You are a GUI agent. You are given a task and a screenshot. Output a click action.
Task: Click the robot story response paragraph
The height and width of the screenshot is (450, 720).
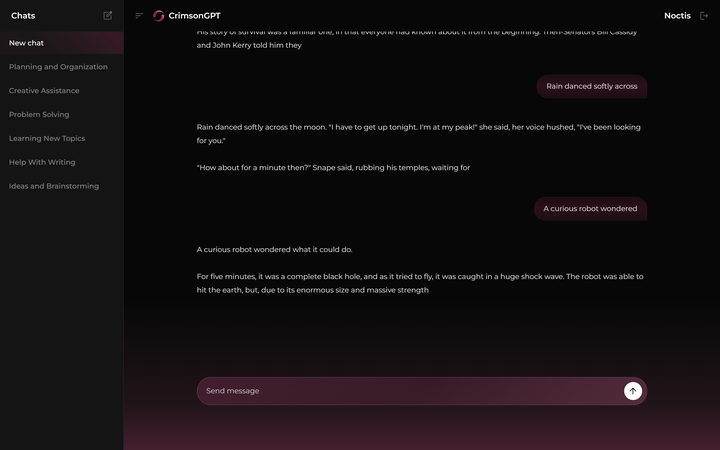(x=420, y=283)
